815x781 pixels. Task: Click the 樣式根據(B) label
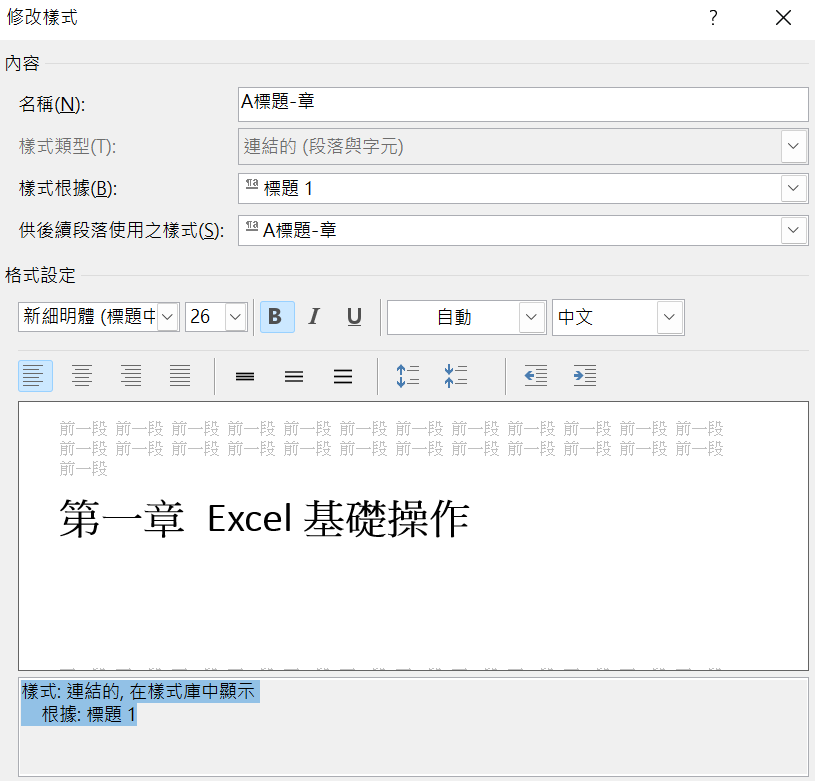coord(68,188)
